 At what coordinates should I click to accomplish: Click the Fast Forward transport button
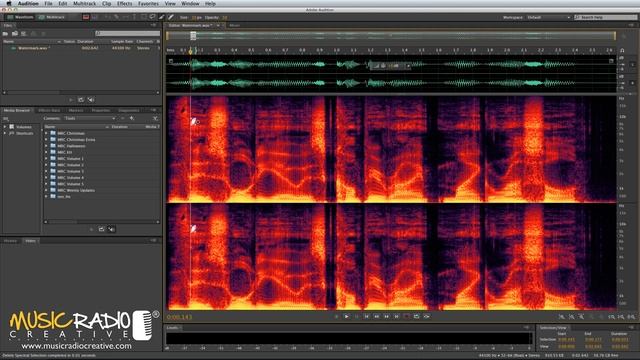point(387,316)
